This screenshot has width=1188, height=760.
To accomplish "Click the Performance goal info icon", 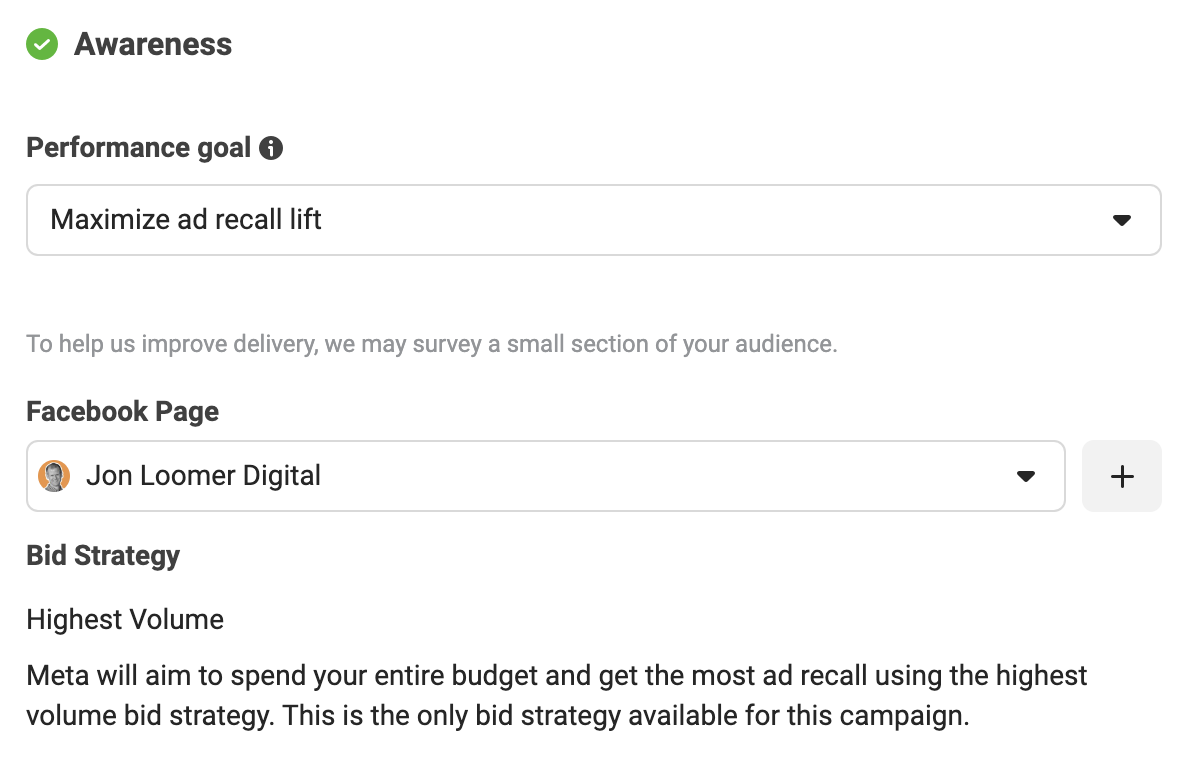I will coord(270,148).
